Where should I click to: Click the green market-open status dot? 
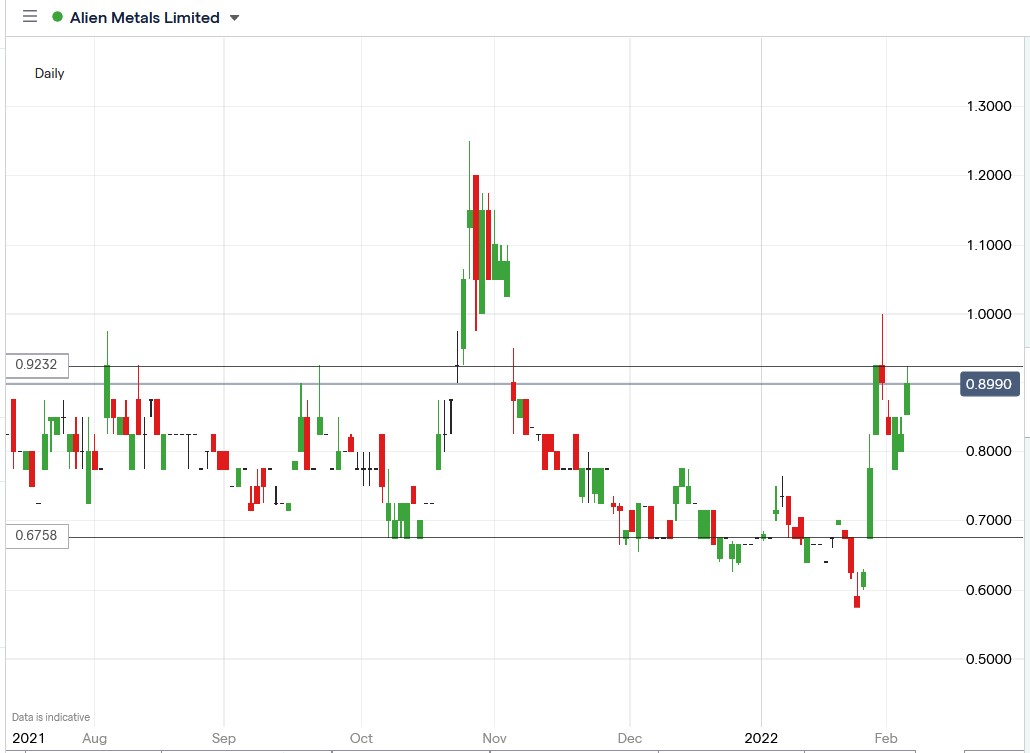pos(59,17)
